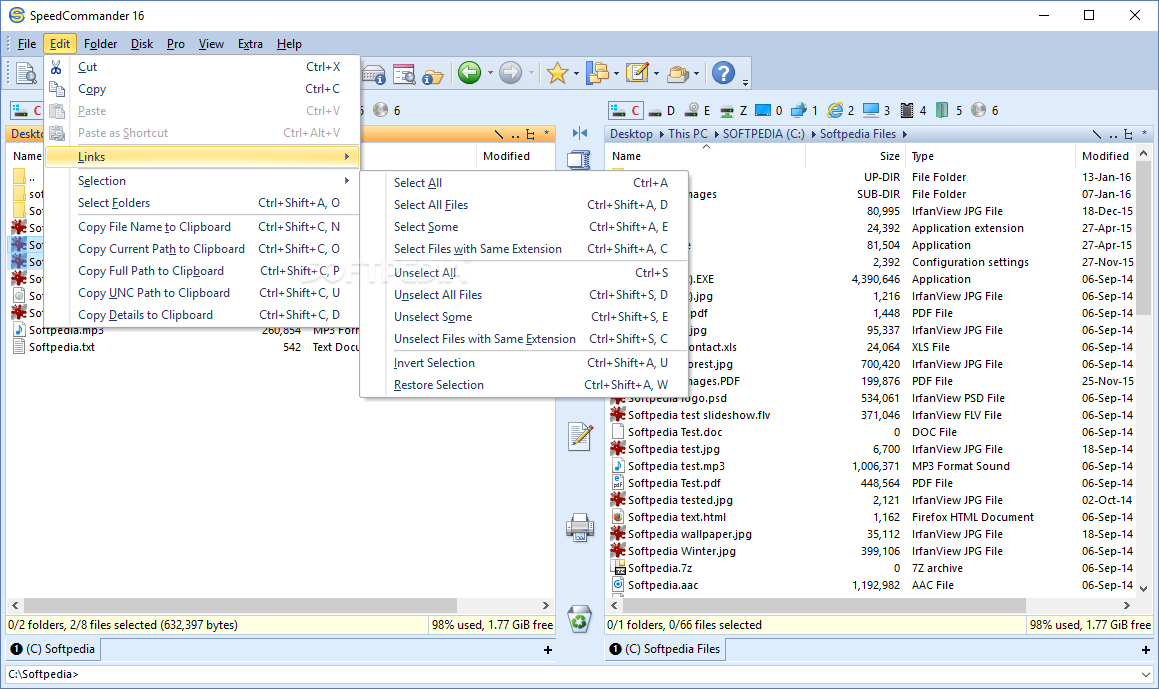Screen dimensions: 1159x689
Task: Click the asterisk button in left path bar
Action: (x=546, y=134)
